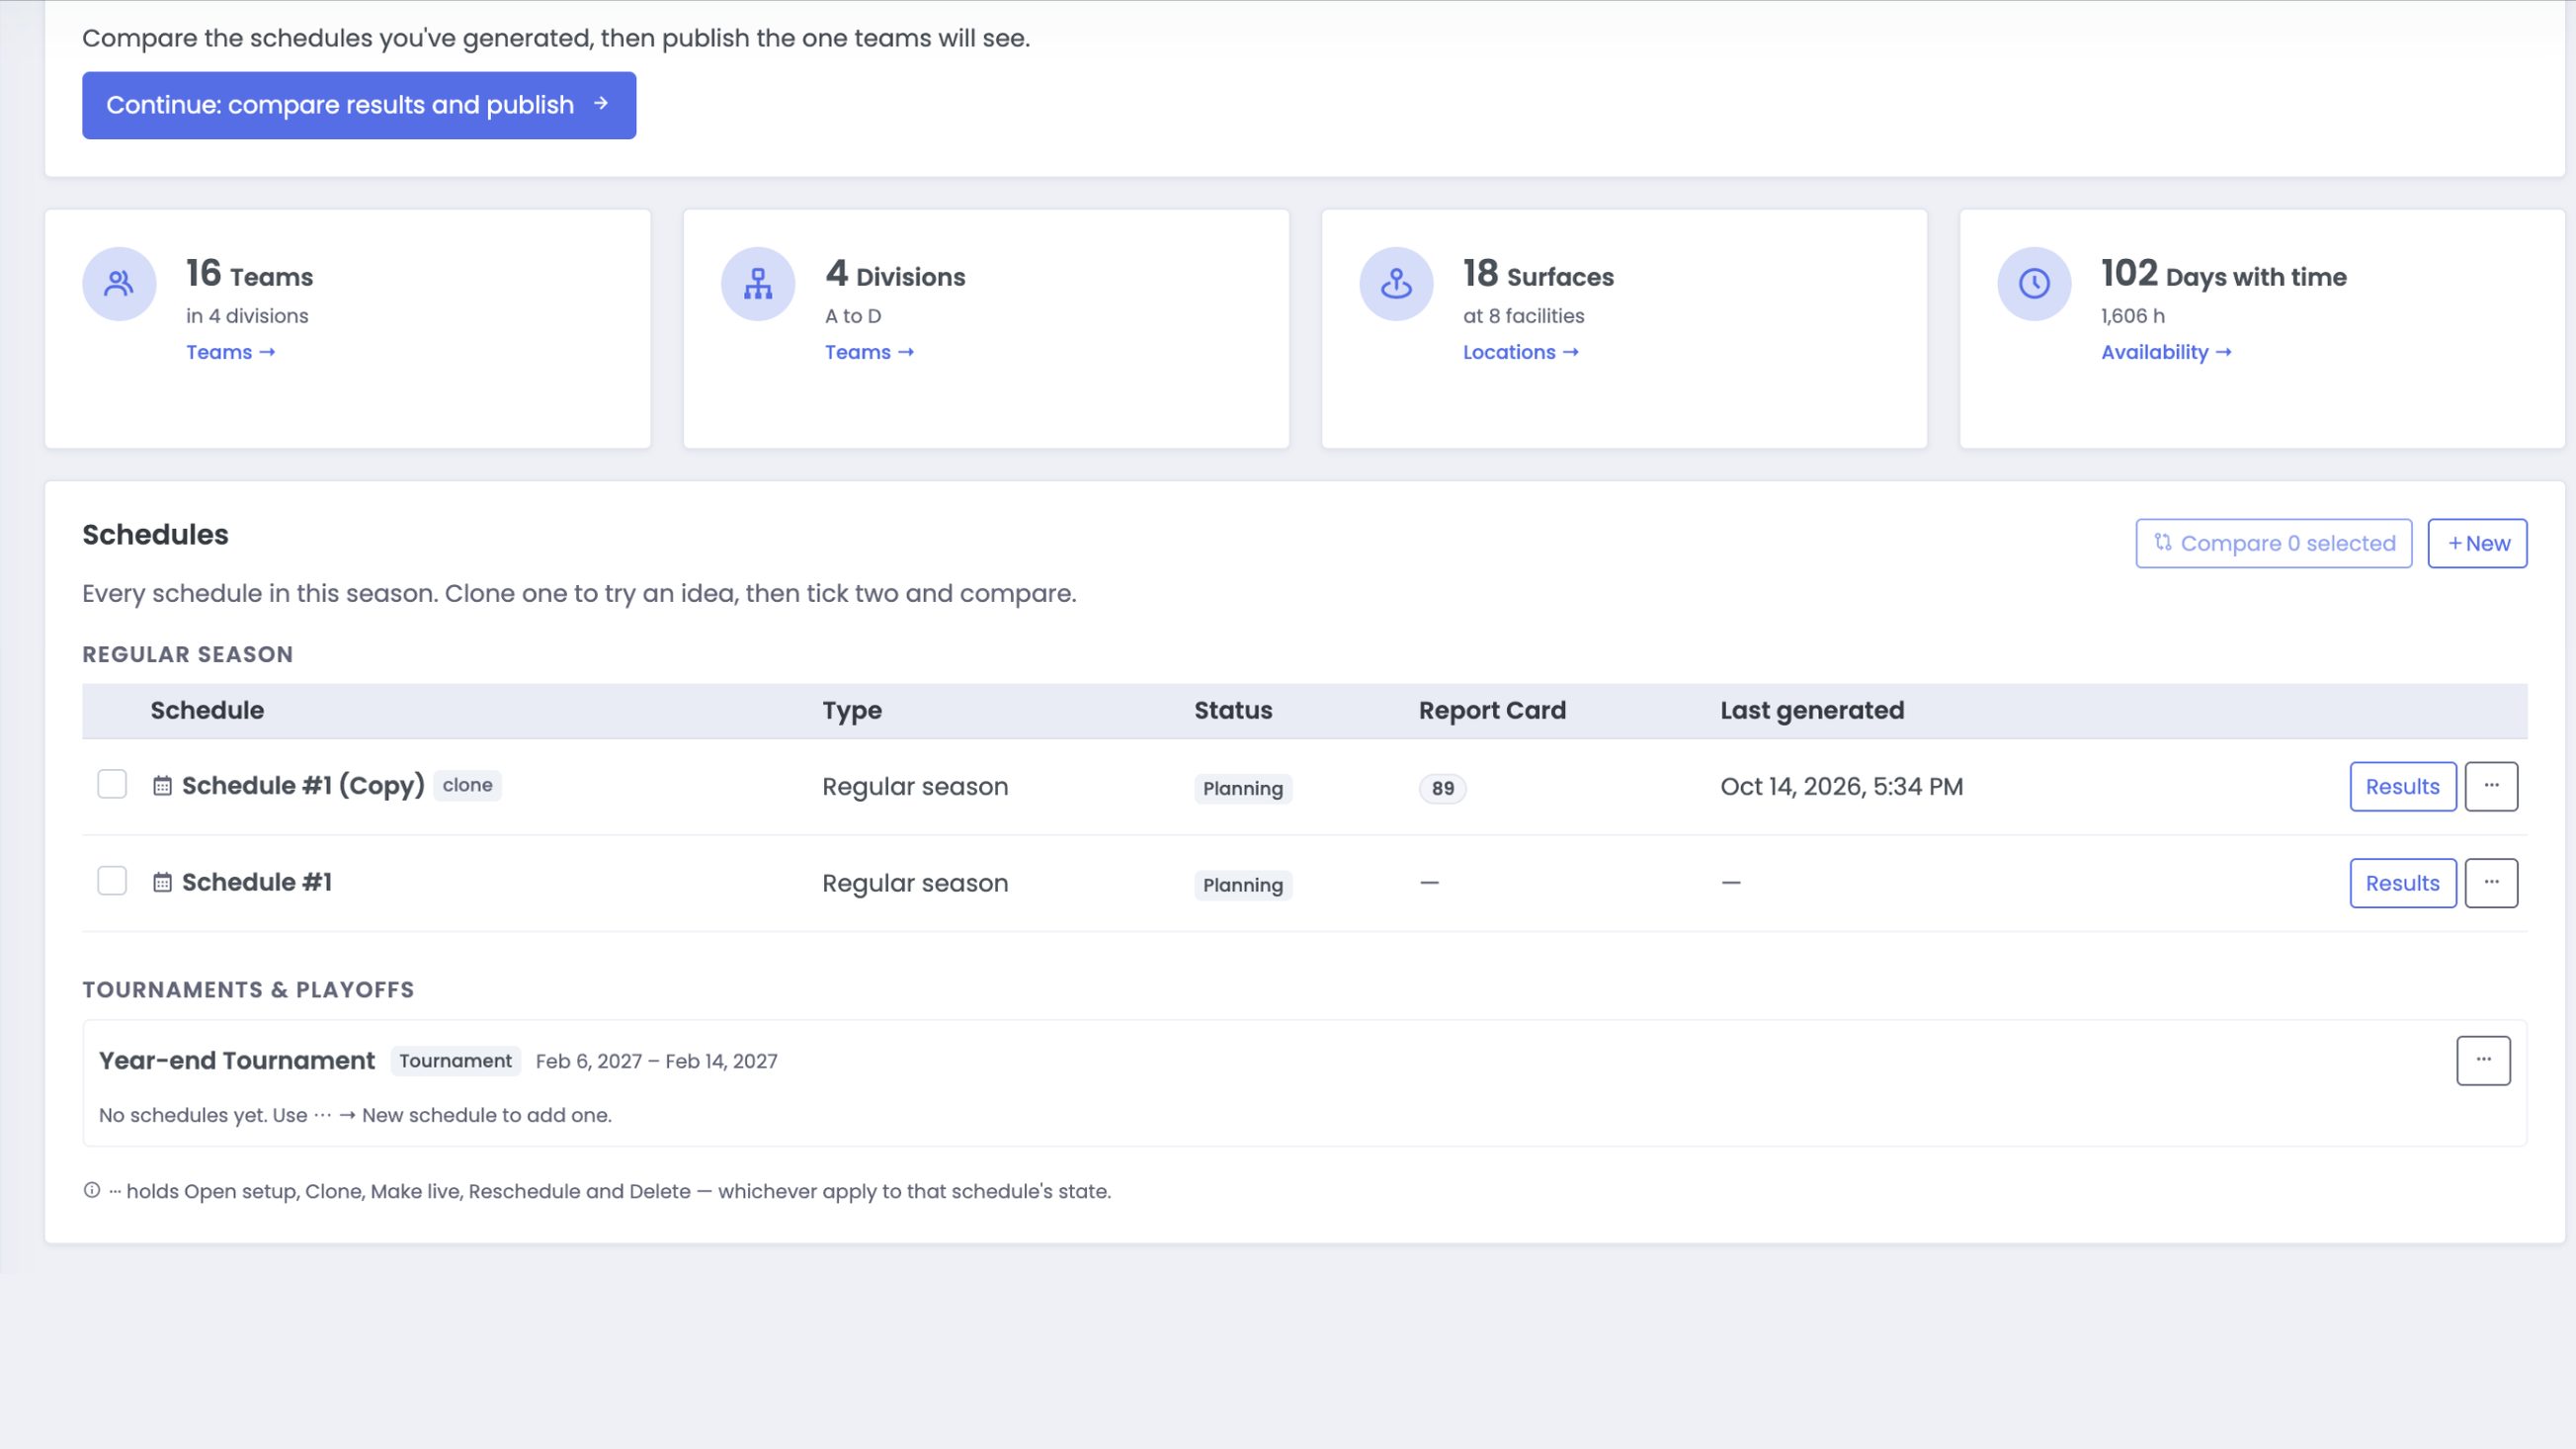Click the Teams people icon
2576x1449 pixels.
pos(119,284)
